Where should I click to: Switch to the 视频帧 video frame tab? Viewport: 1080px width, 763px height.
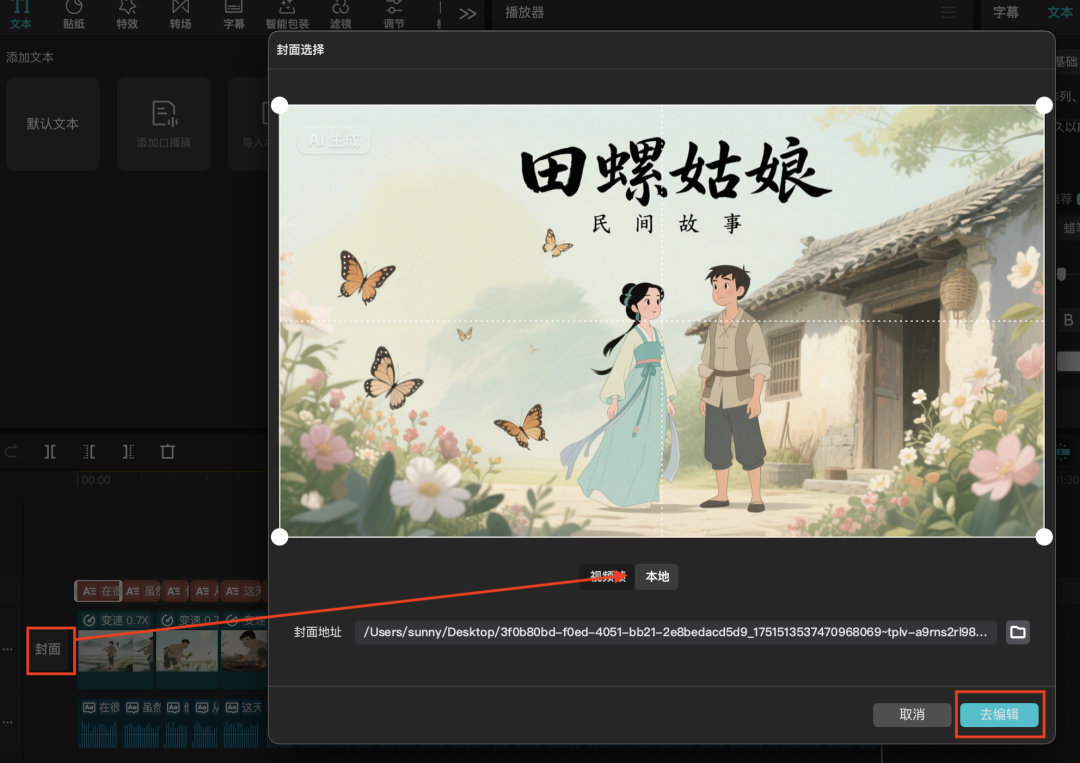tap(605, 577)
